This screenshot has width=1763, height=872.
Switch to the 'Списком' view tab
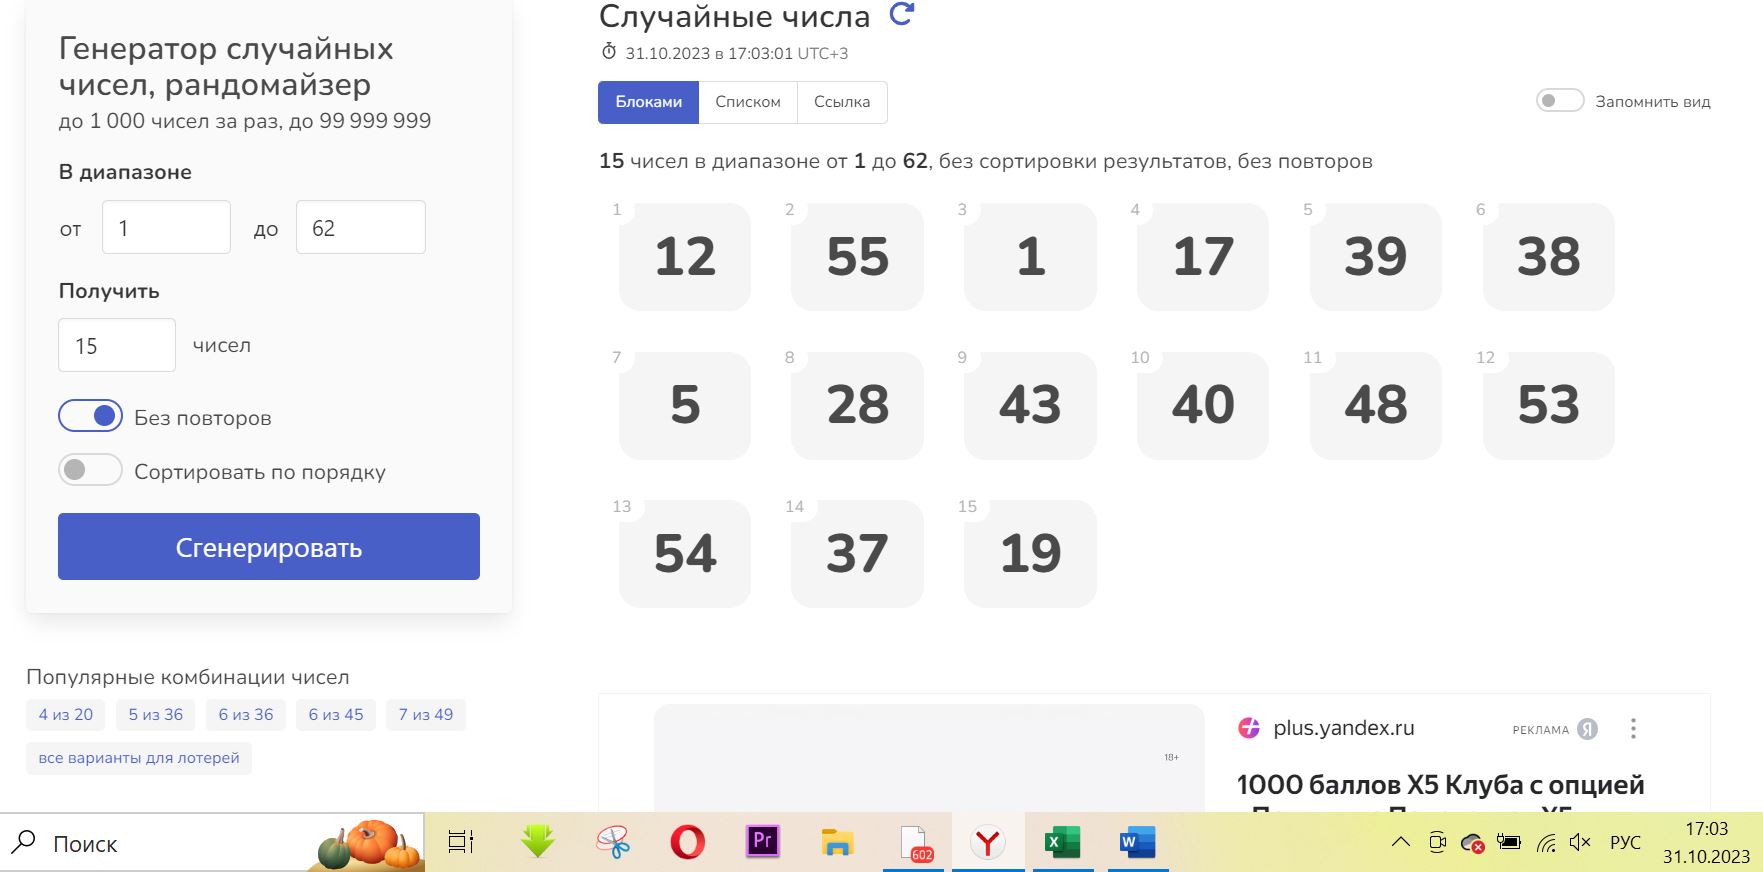click(x=748, y=102)
